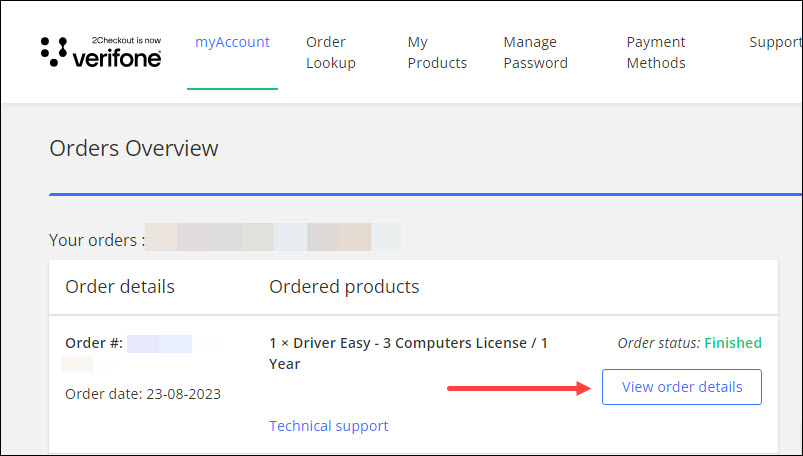
Task: Click the Verifone dots logo icon
Action: [x=54, y=52]
